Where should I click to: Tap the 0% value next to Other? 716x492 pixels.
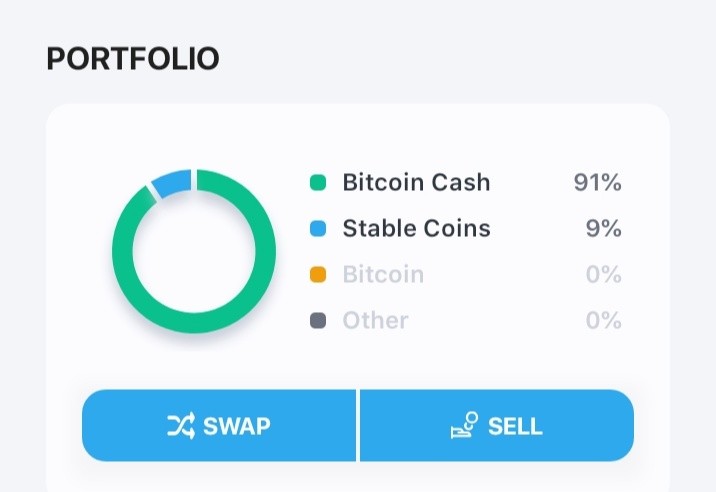[x=604, y=321]
